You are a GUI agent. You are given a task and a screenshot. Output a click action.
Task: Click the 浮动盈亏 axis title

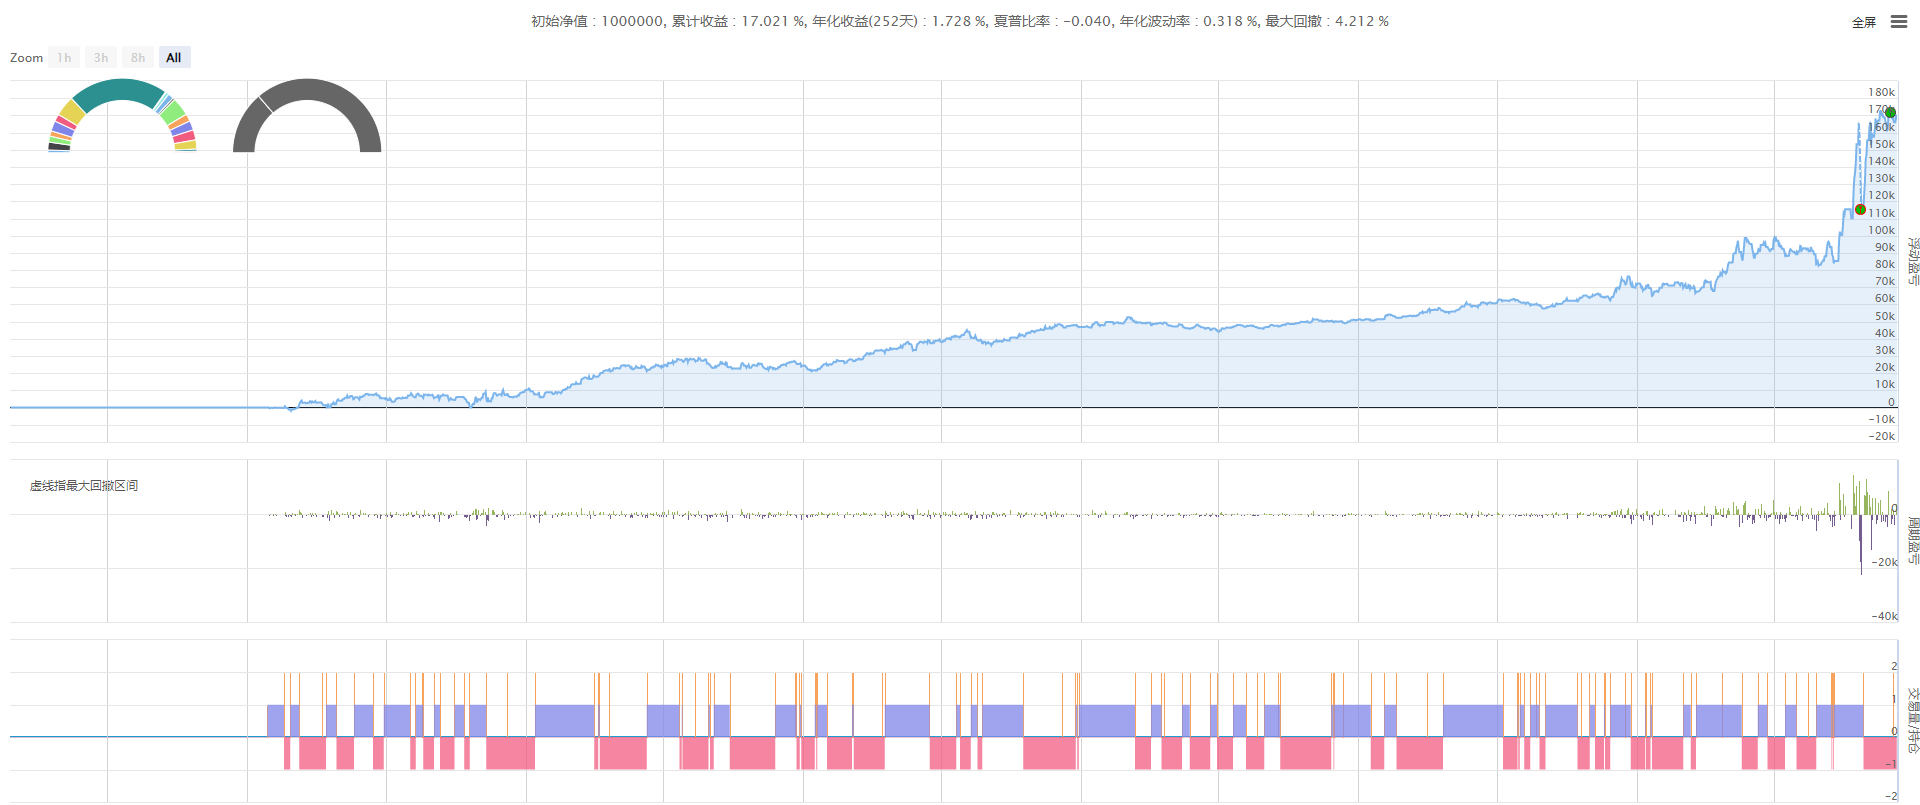tap(1912, 262)
